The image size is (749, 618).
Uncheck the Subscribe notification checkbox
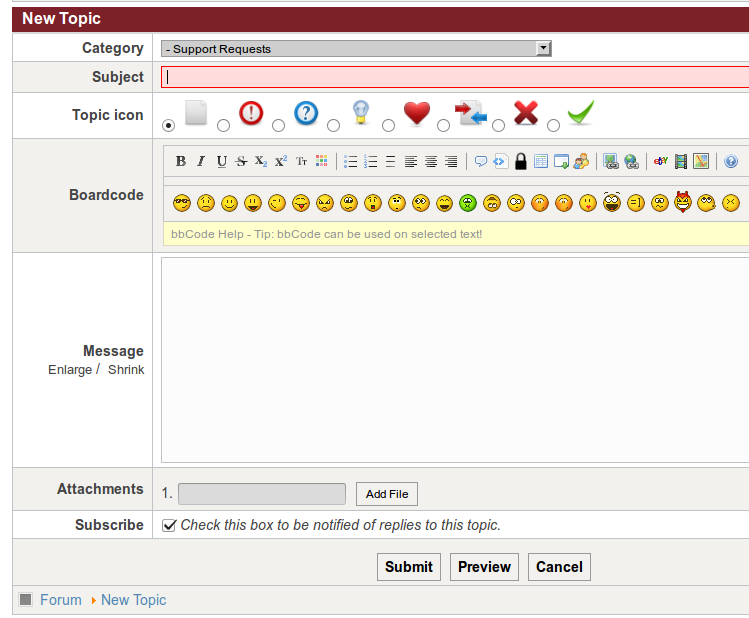[x=169, y=525]
